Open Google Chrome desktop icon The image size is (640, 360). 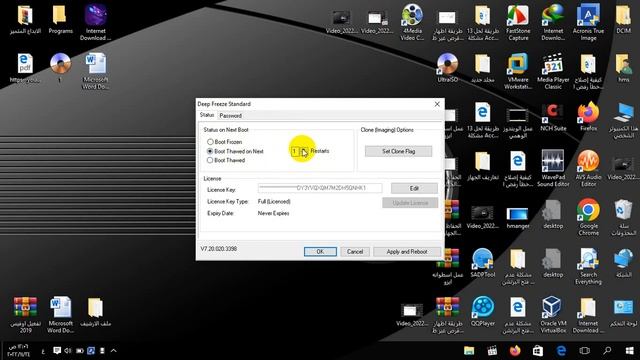[x=588, y=217]
